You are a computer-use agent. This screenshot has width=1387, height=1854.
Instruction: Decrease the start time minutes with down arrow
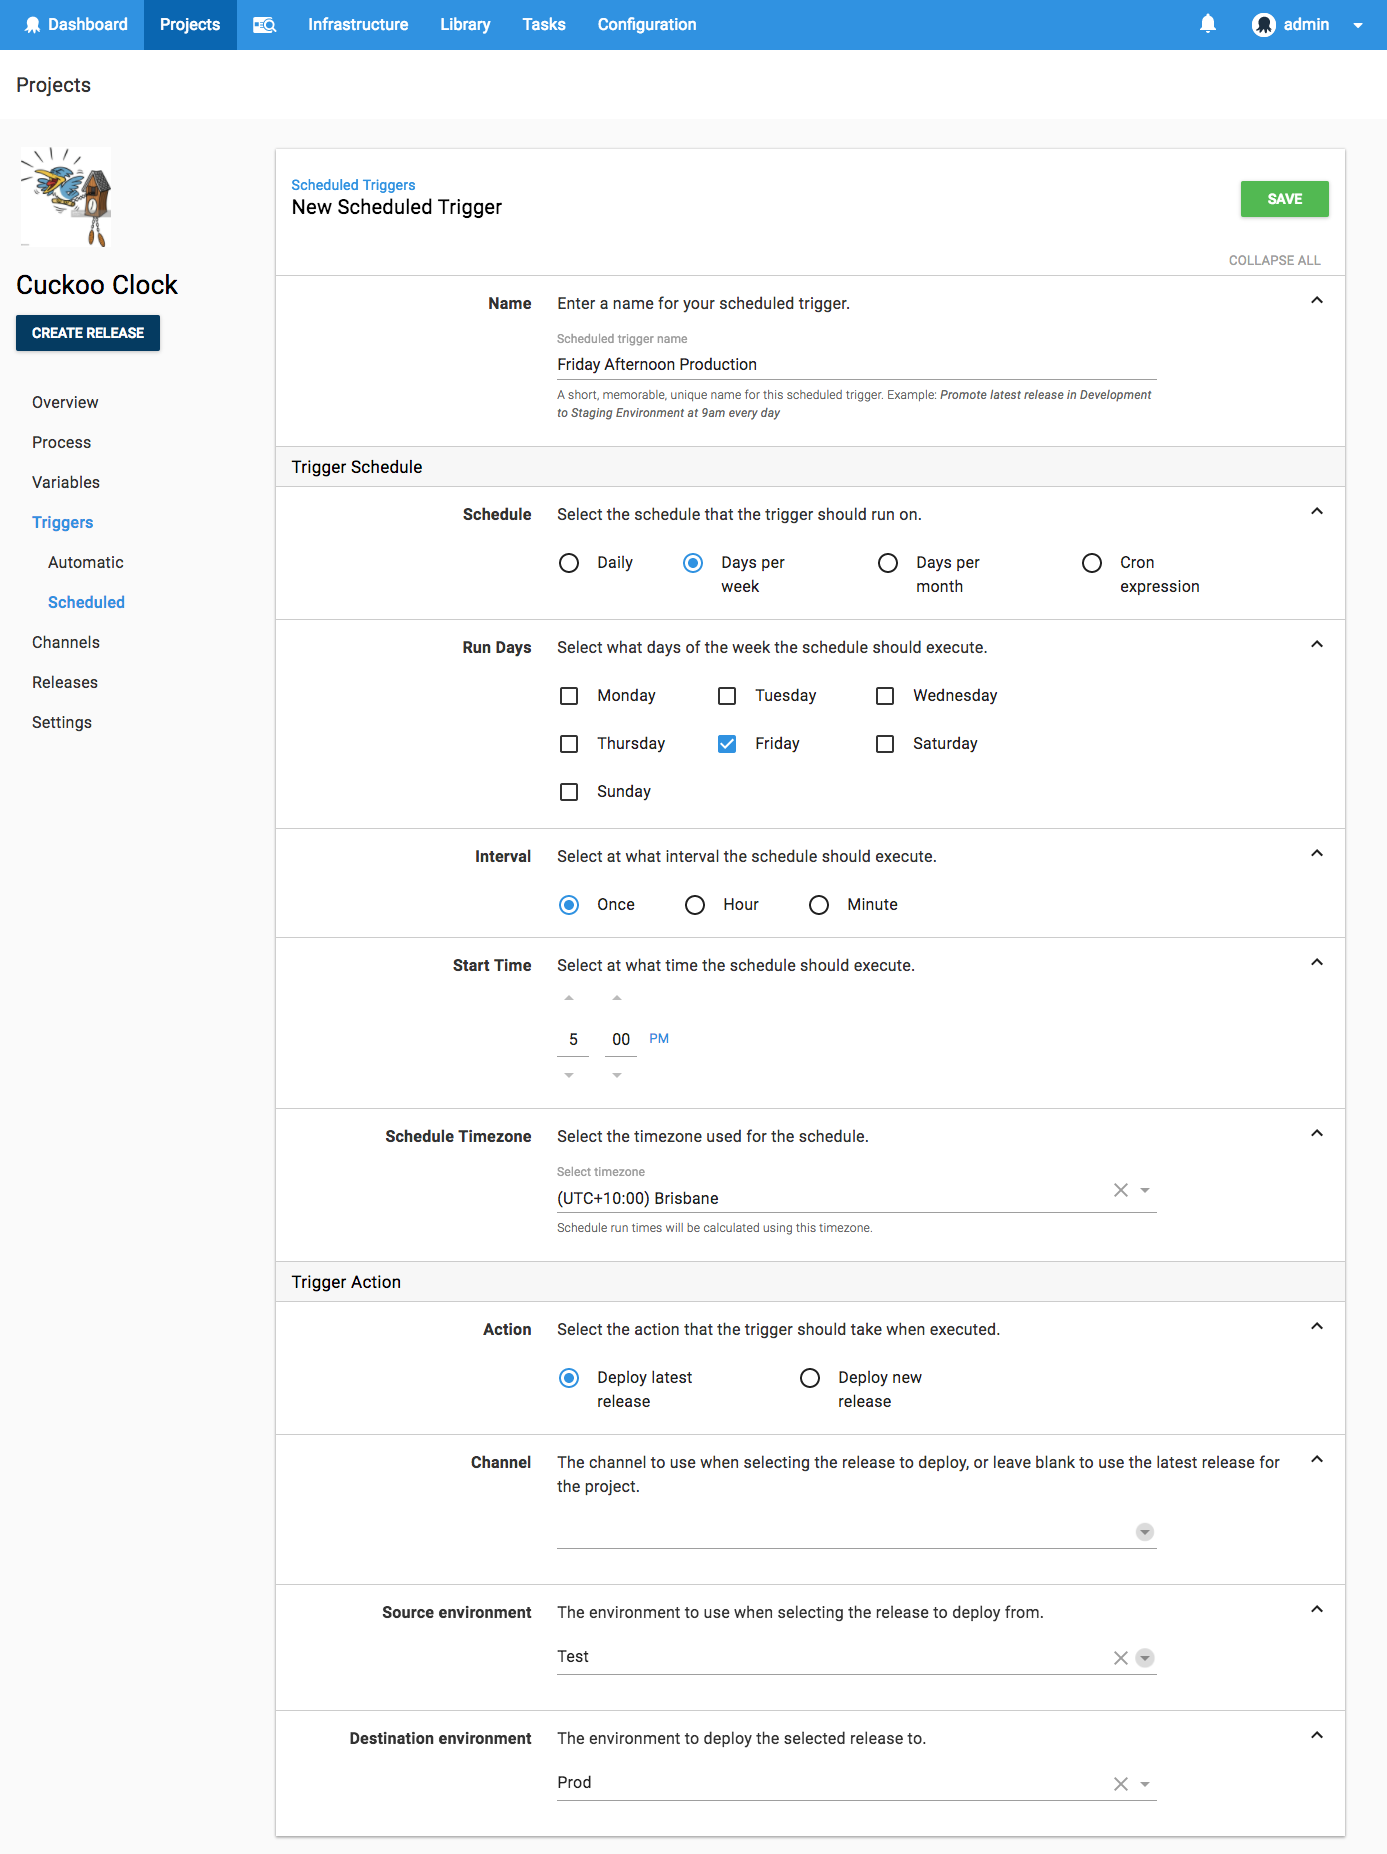[617, 1075]
